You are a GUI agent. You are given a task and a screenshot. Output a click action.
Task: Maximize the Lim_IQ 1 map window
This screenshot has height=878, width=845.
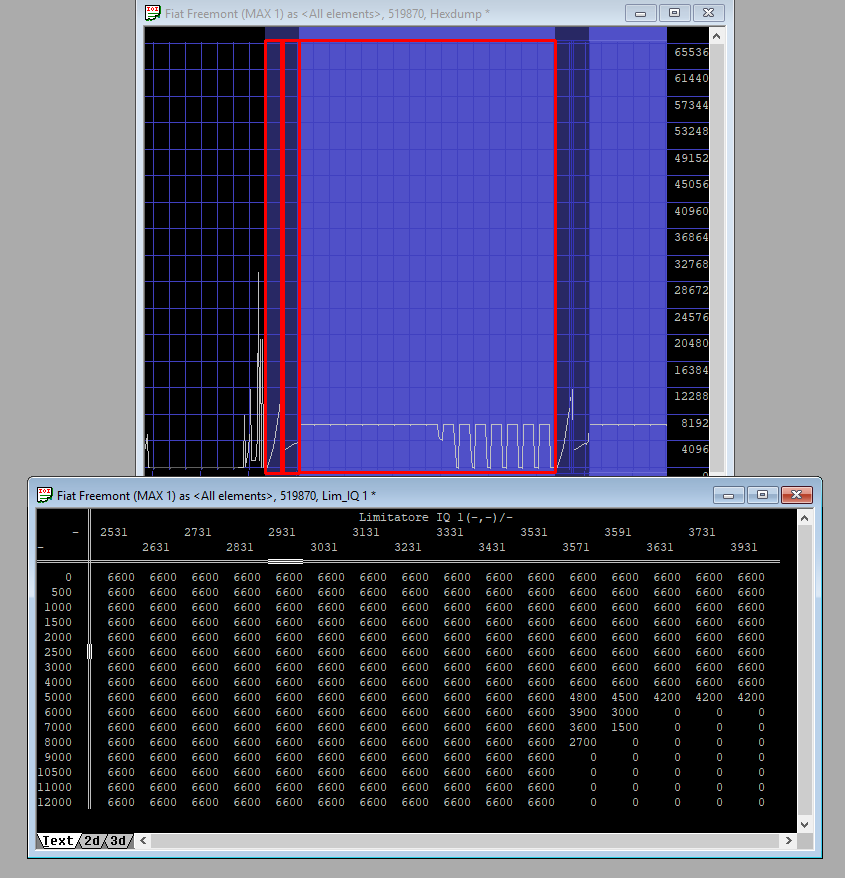pos(762,495)
